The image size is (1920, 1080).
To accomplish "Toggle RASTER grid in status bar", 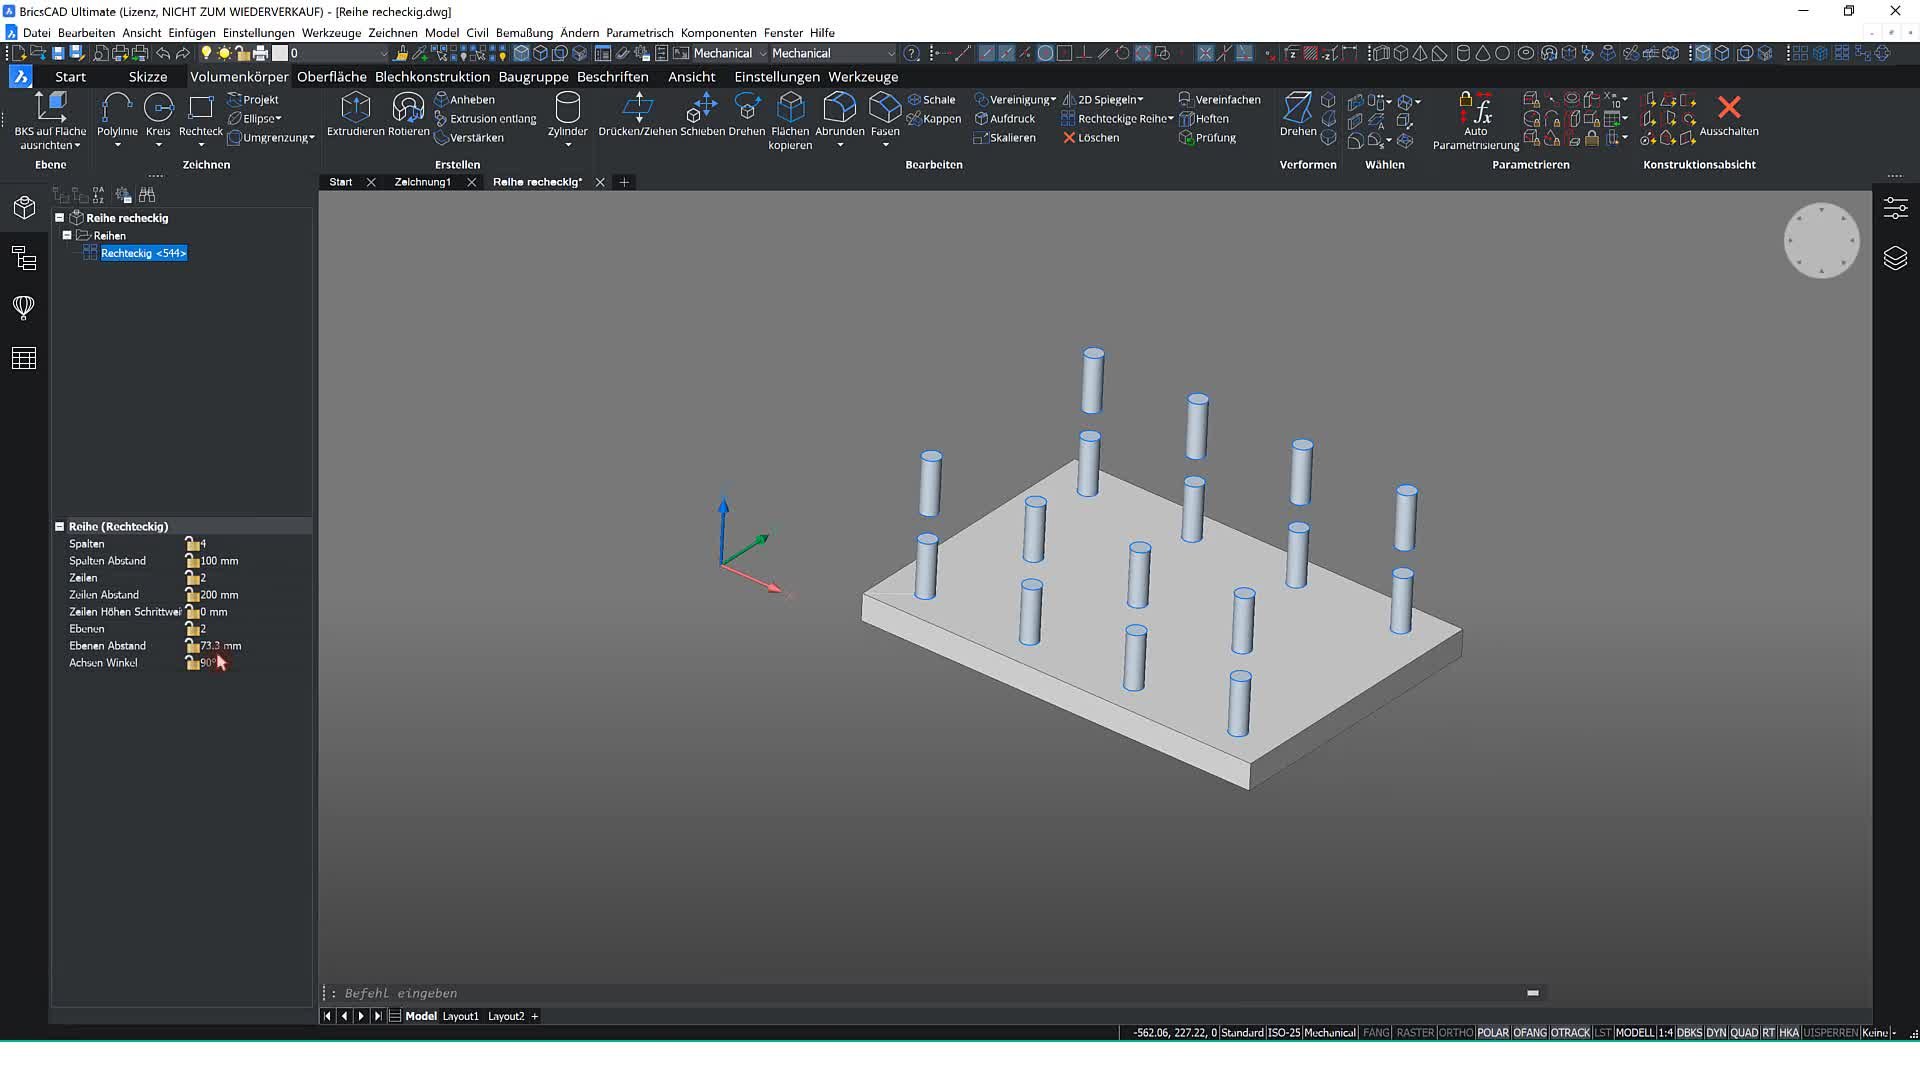I will click(x=1415, y=1033).
